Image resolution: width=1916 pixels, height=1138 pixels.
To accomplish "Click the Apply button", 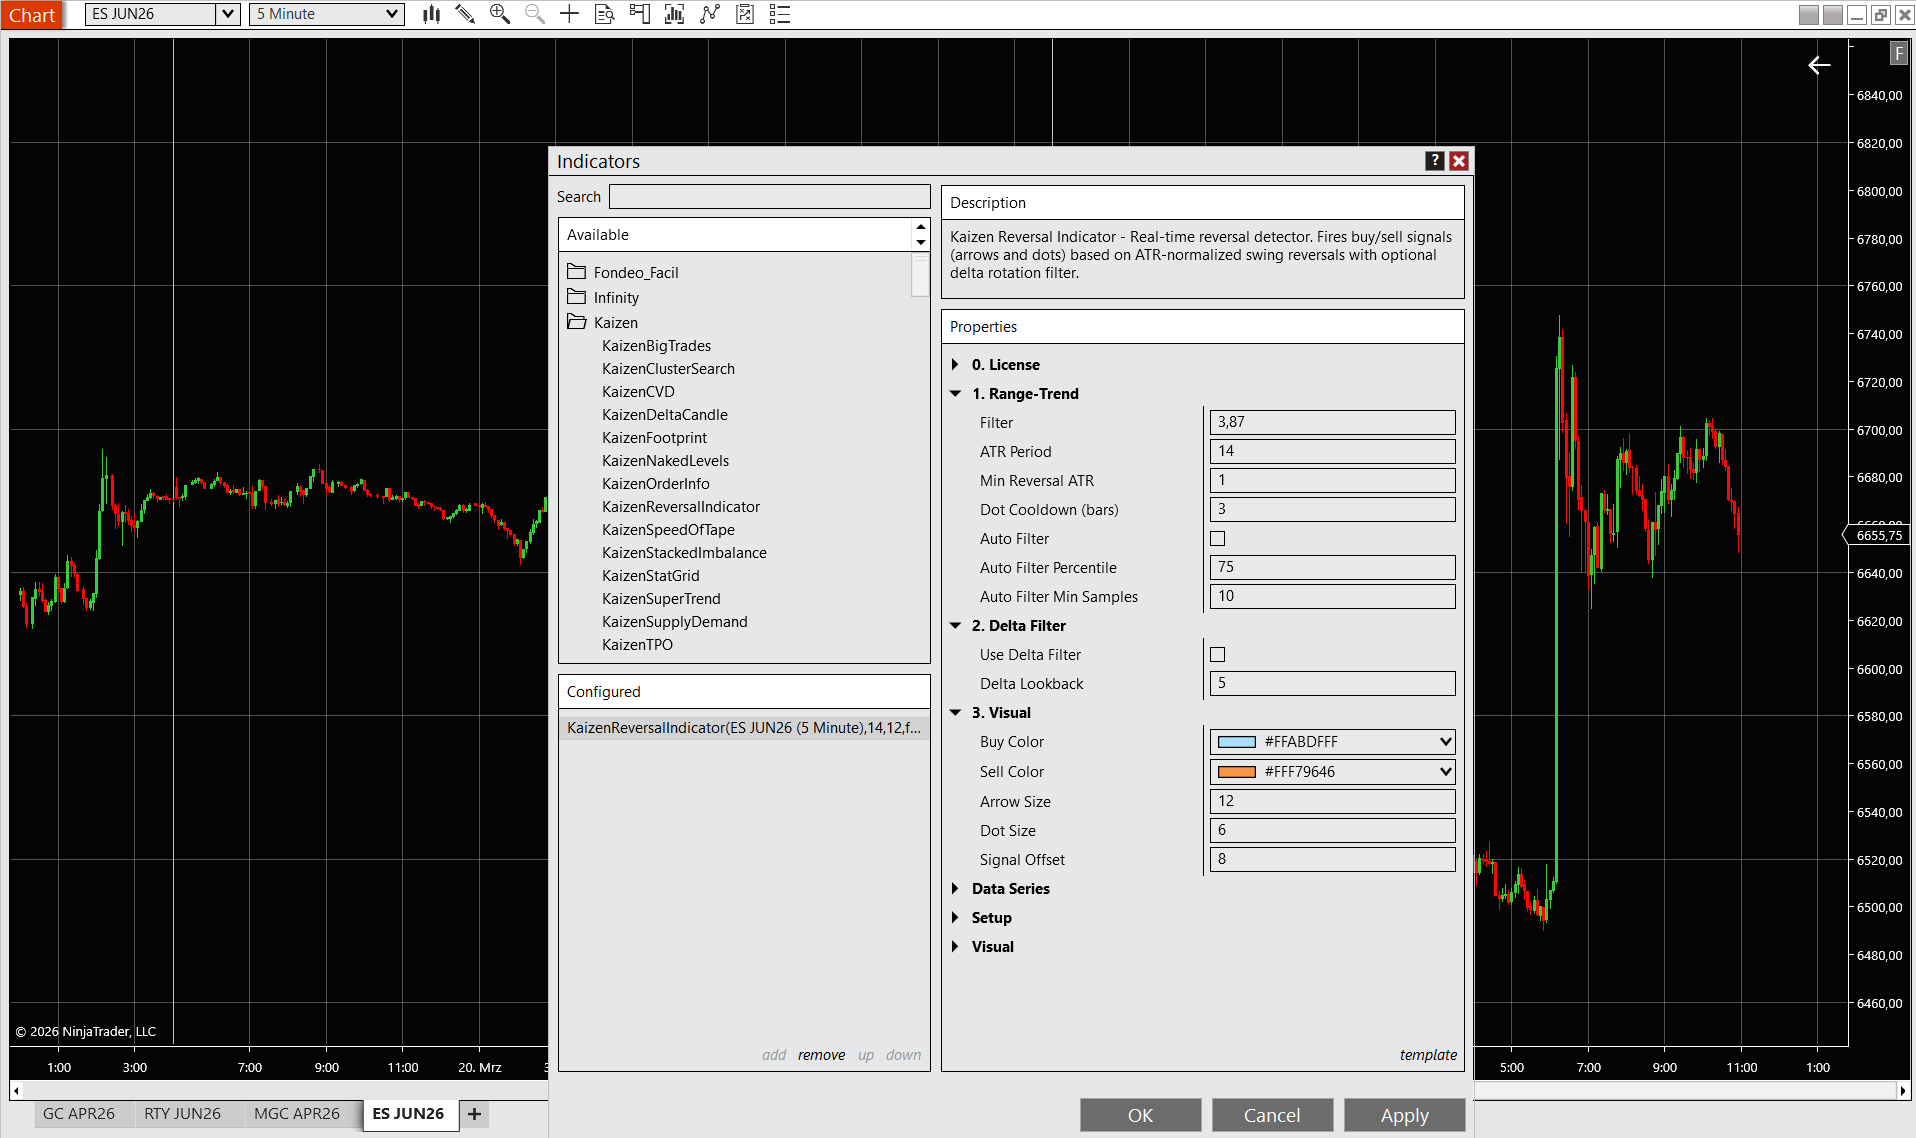I will coord(1404,1115).
